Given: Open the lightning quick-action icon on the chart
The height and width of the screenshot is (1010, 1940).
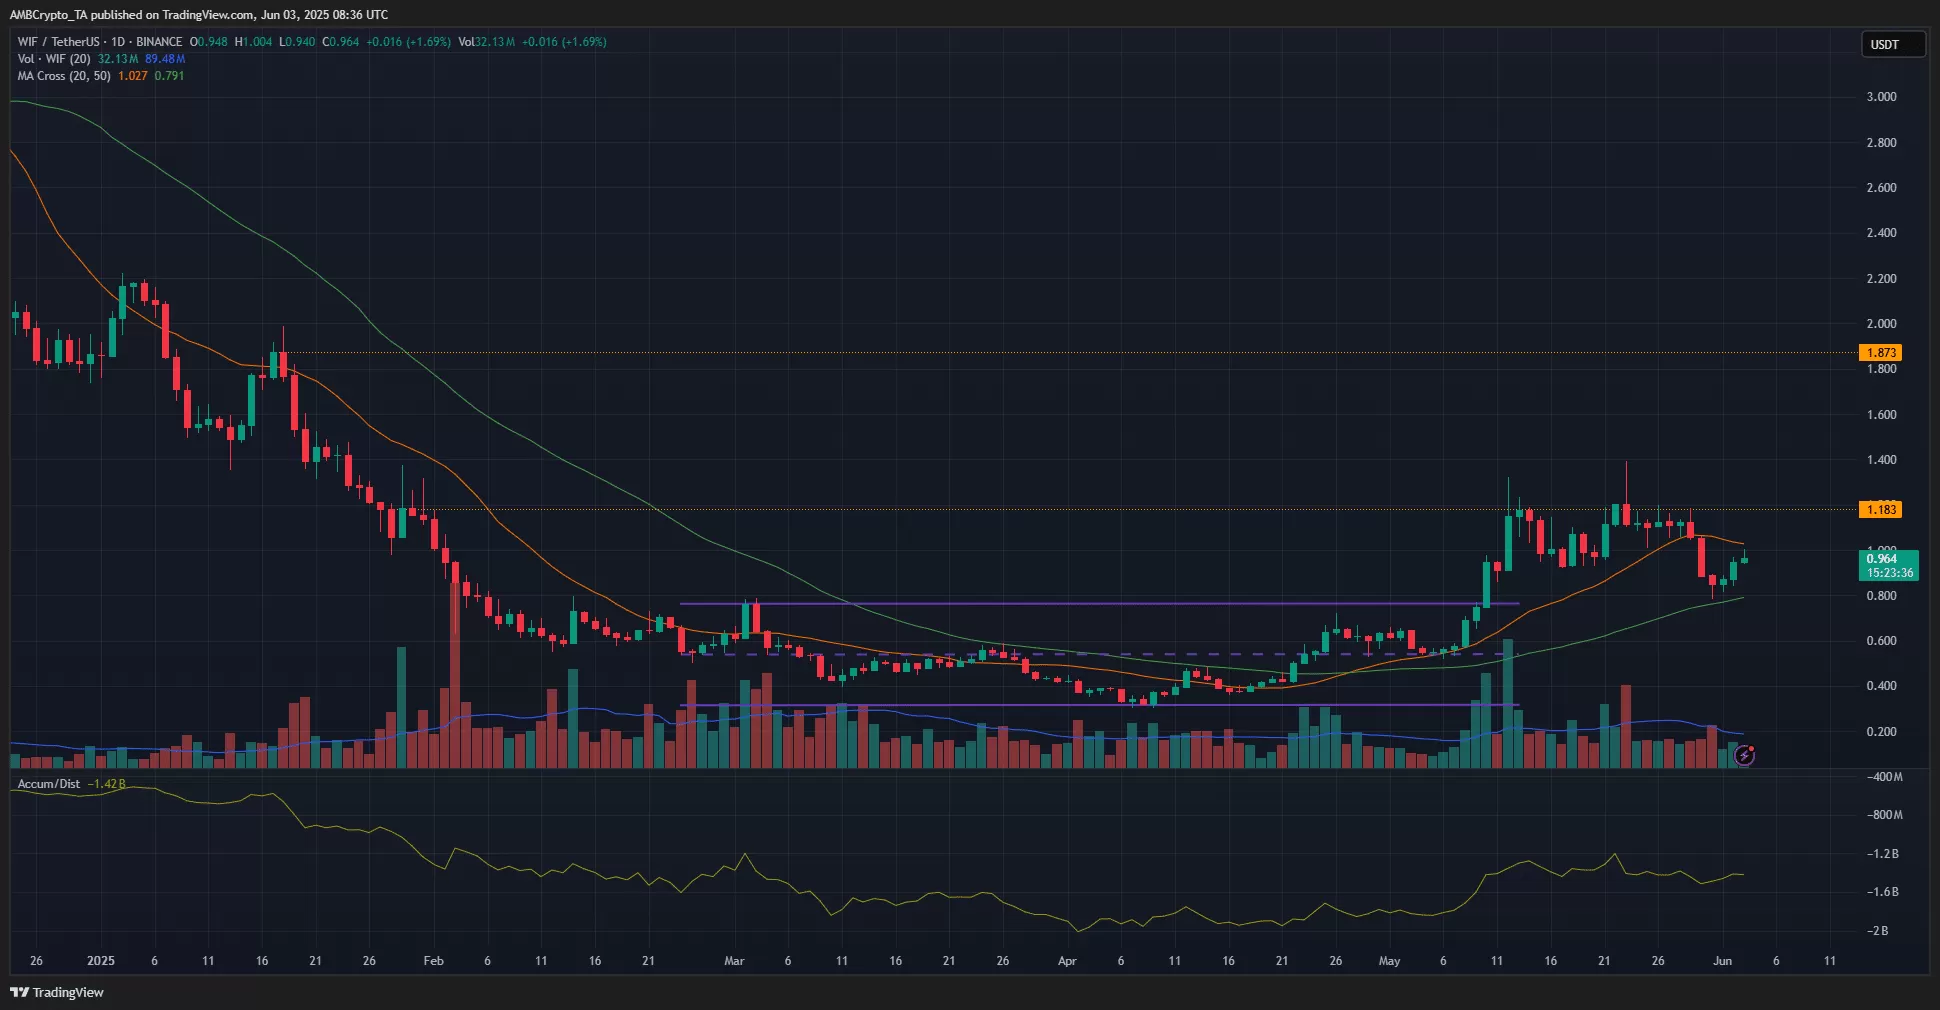Looking at the screenshot, I should coord(1744,756).
